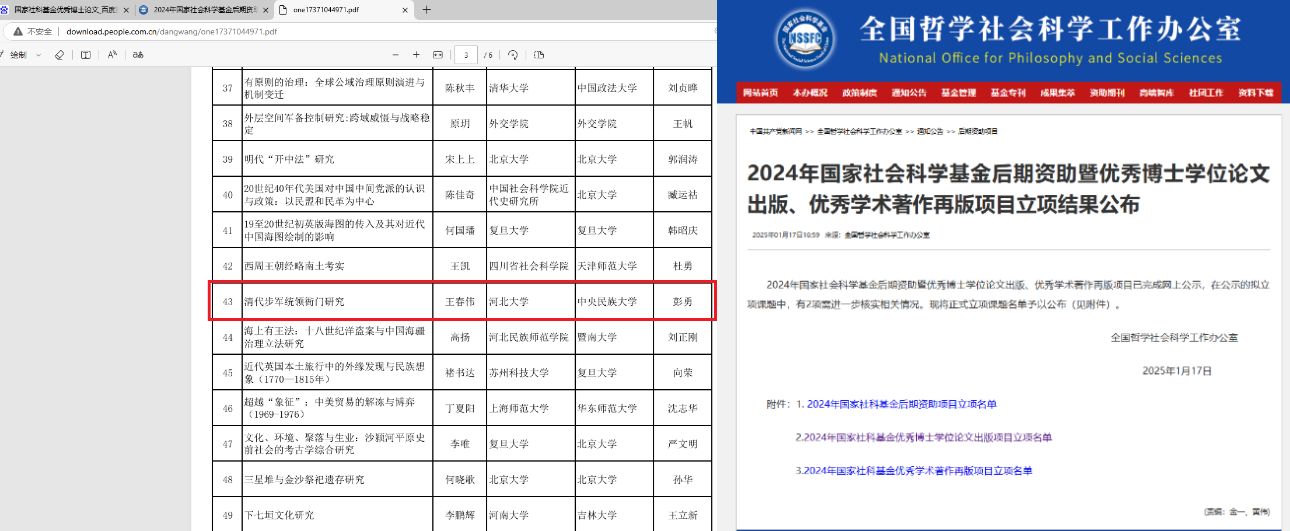Switch to the 2024年国家社会科学基金 browser tab

(200, 10)
